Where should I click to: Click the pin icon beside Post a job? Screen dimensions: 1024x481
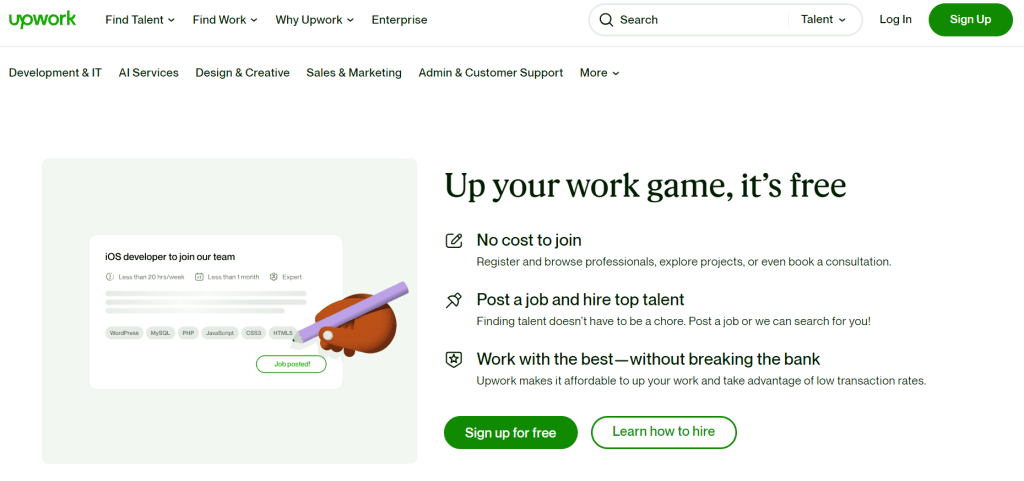click(454, 300)
